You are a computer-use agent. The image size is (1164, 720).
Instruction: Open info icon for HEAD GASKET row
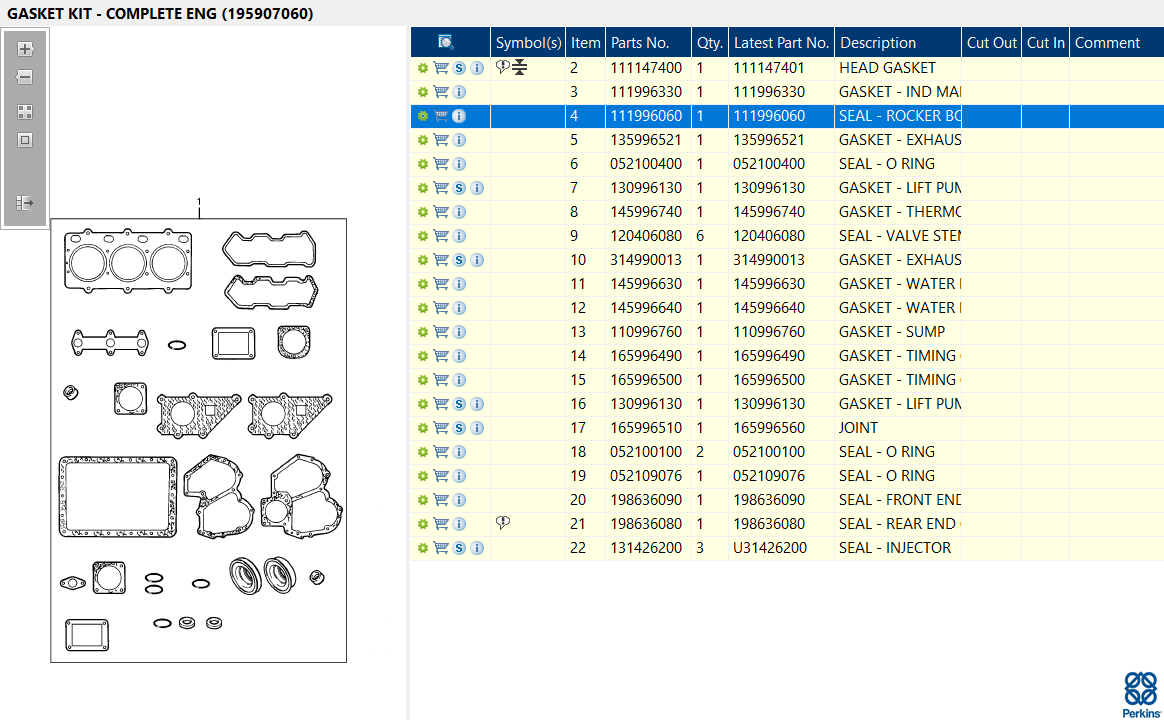[477, 68]
